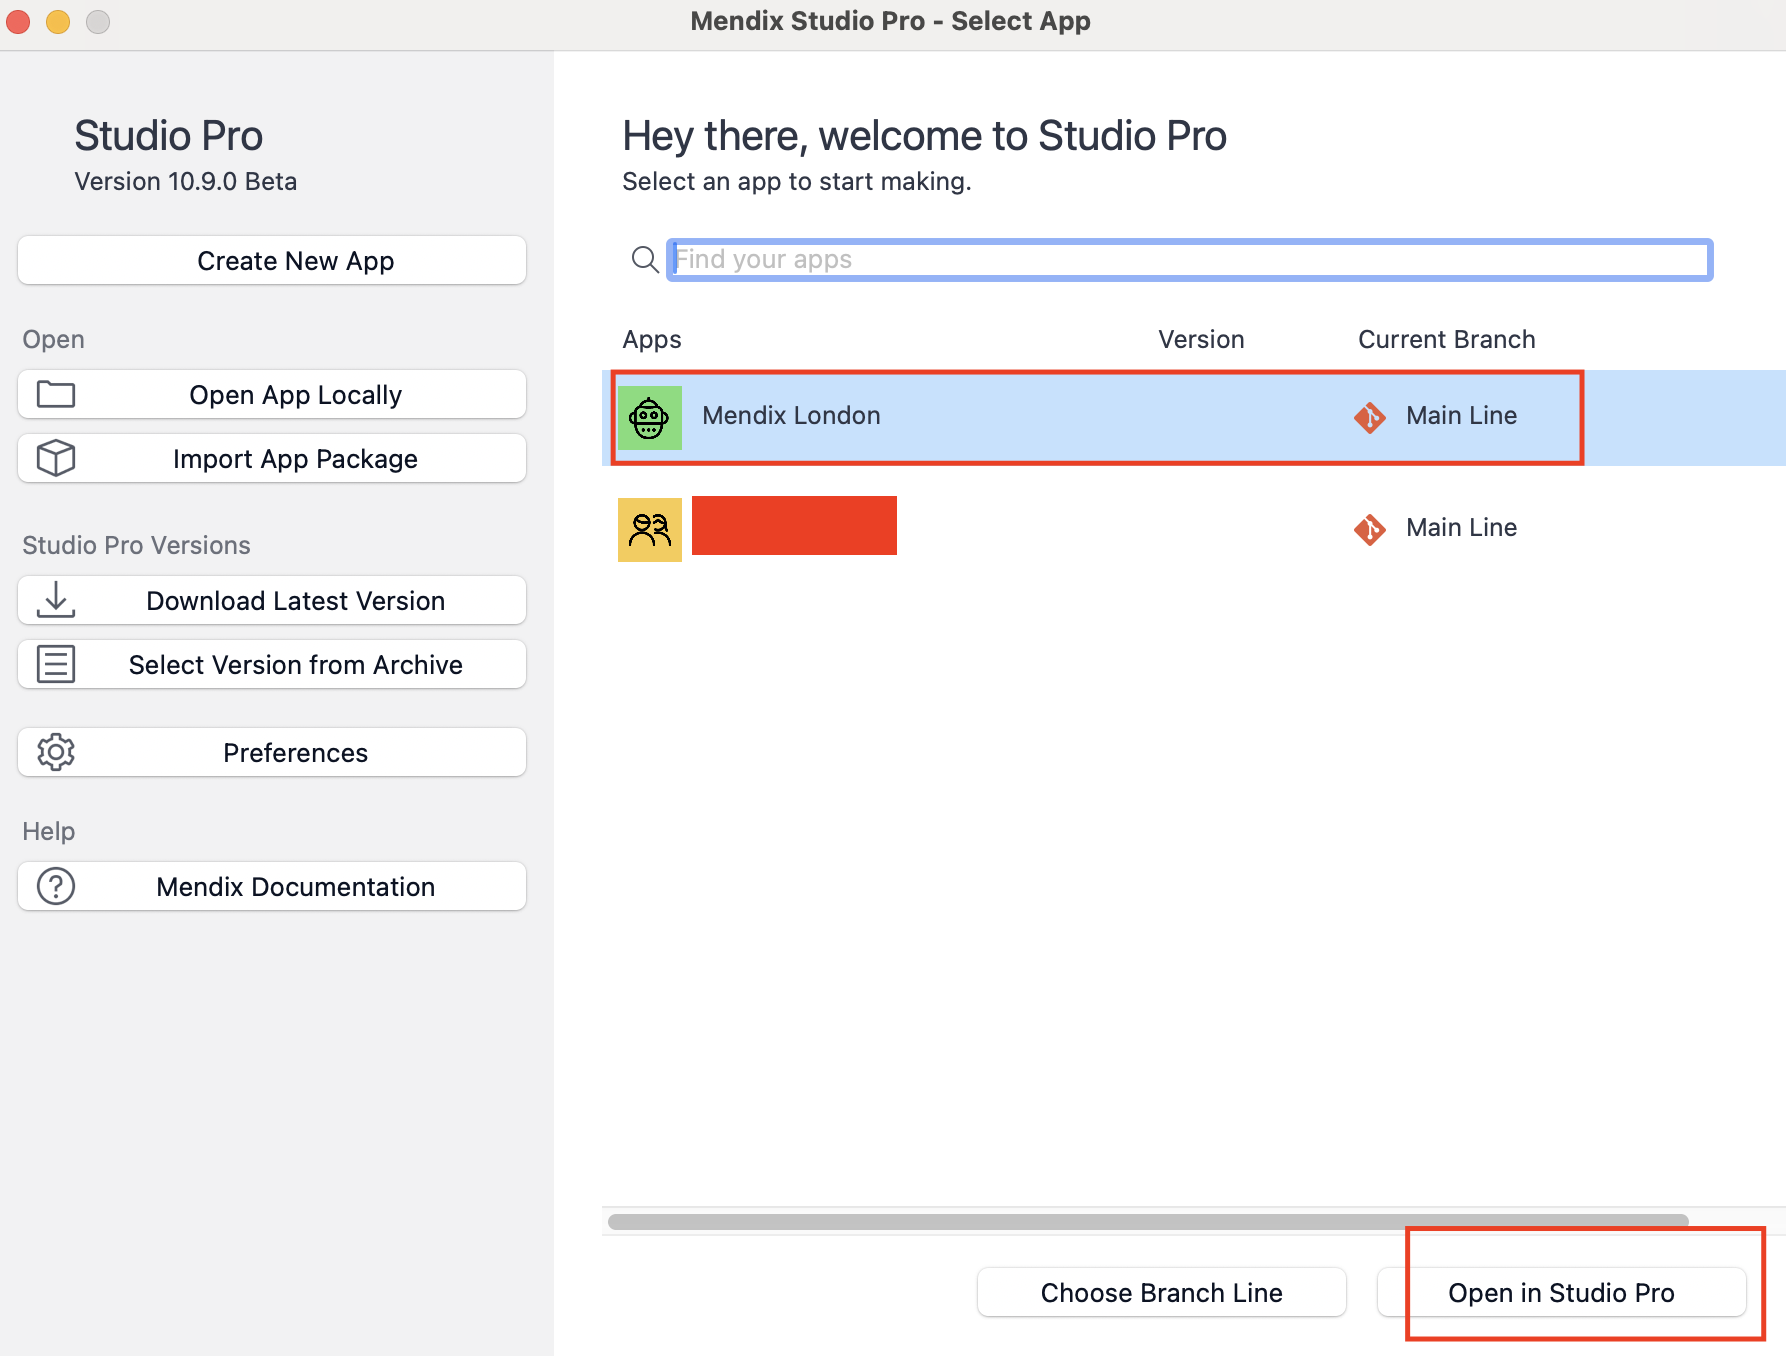Click the search magnifier icon
This screenshot has width=1786, height=1356.
[x=645, y=260]
